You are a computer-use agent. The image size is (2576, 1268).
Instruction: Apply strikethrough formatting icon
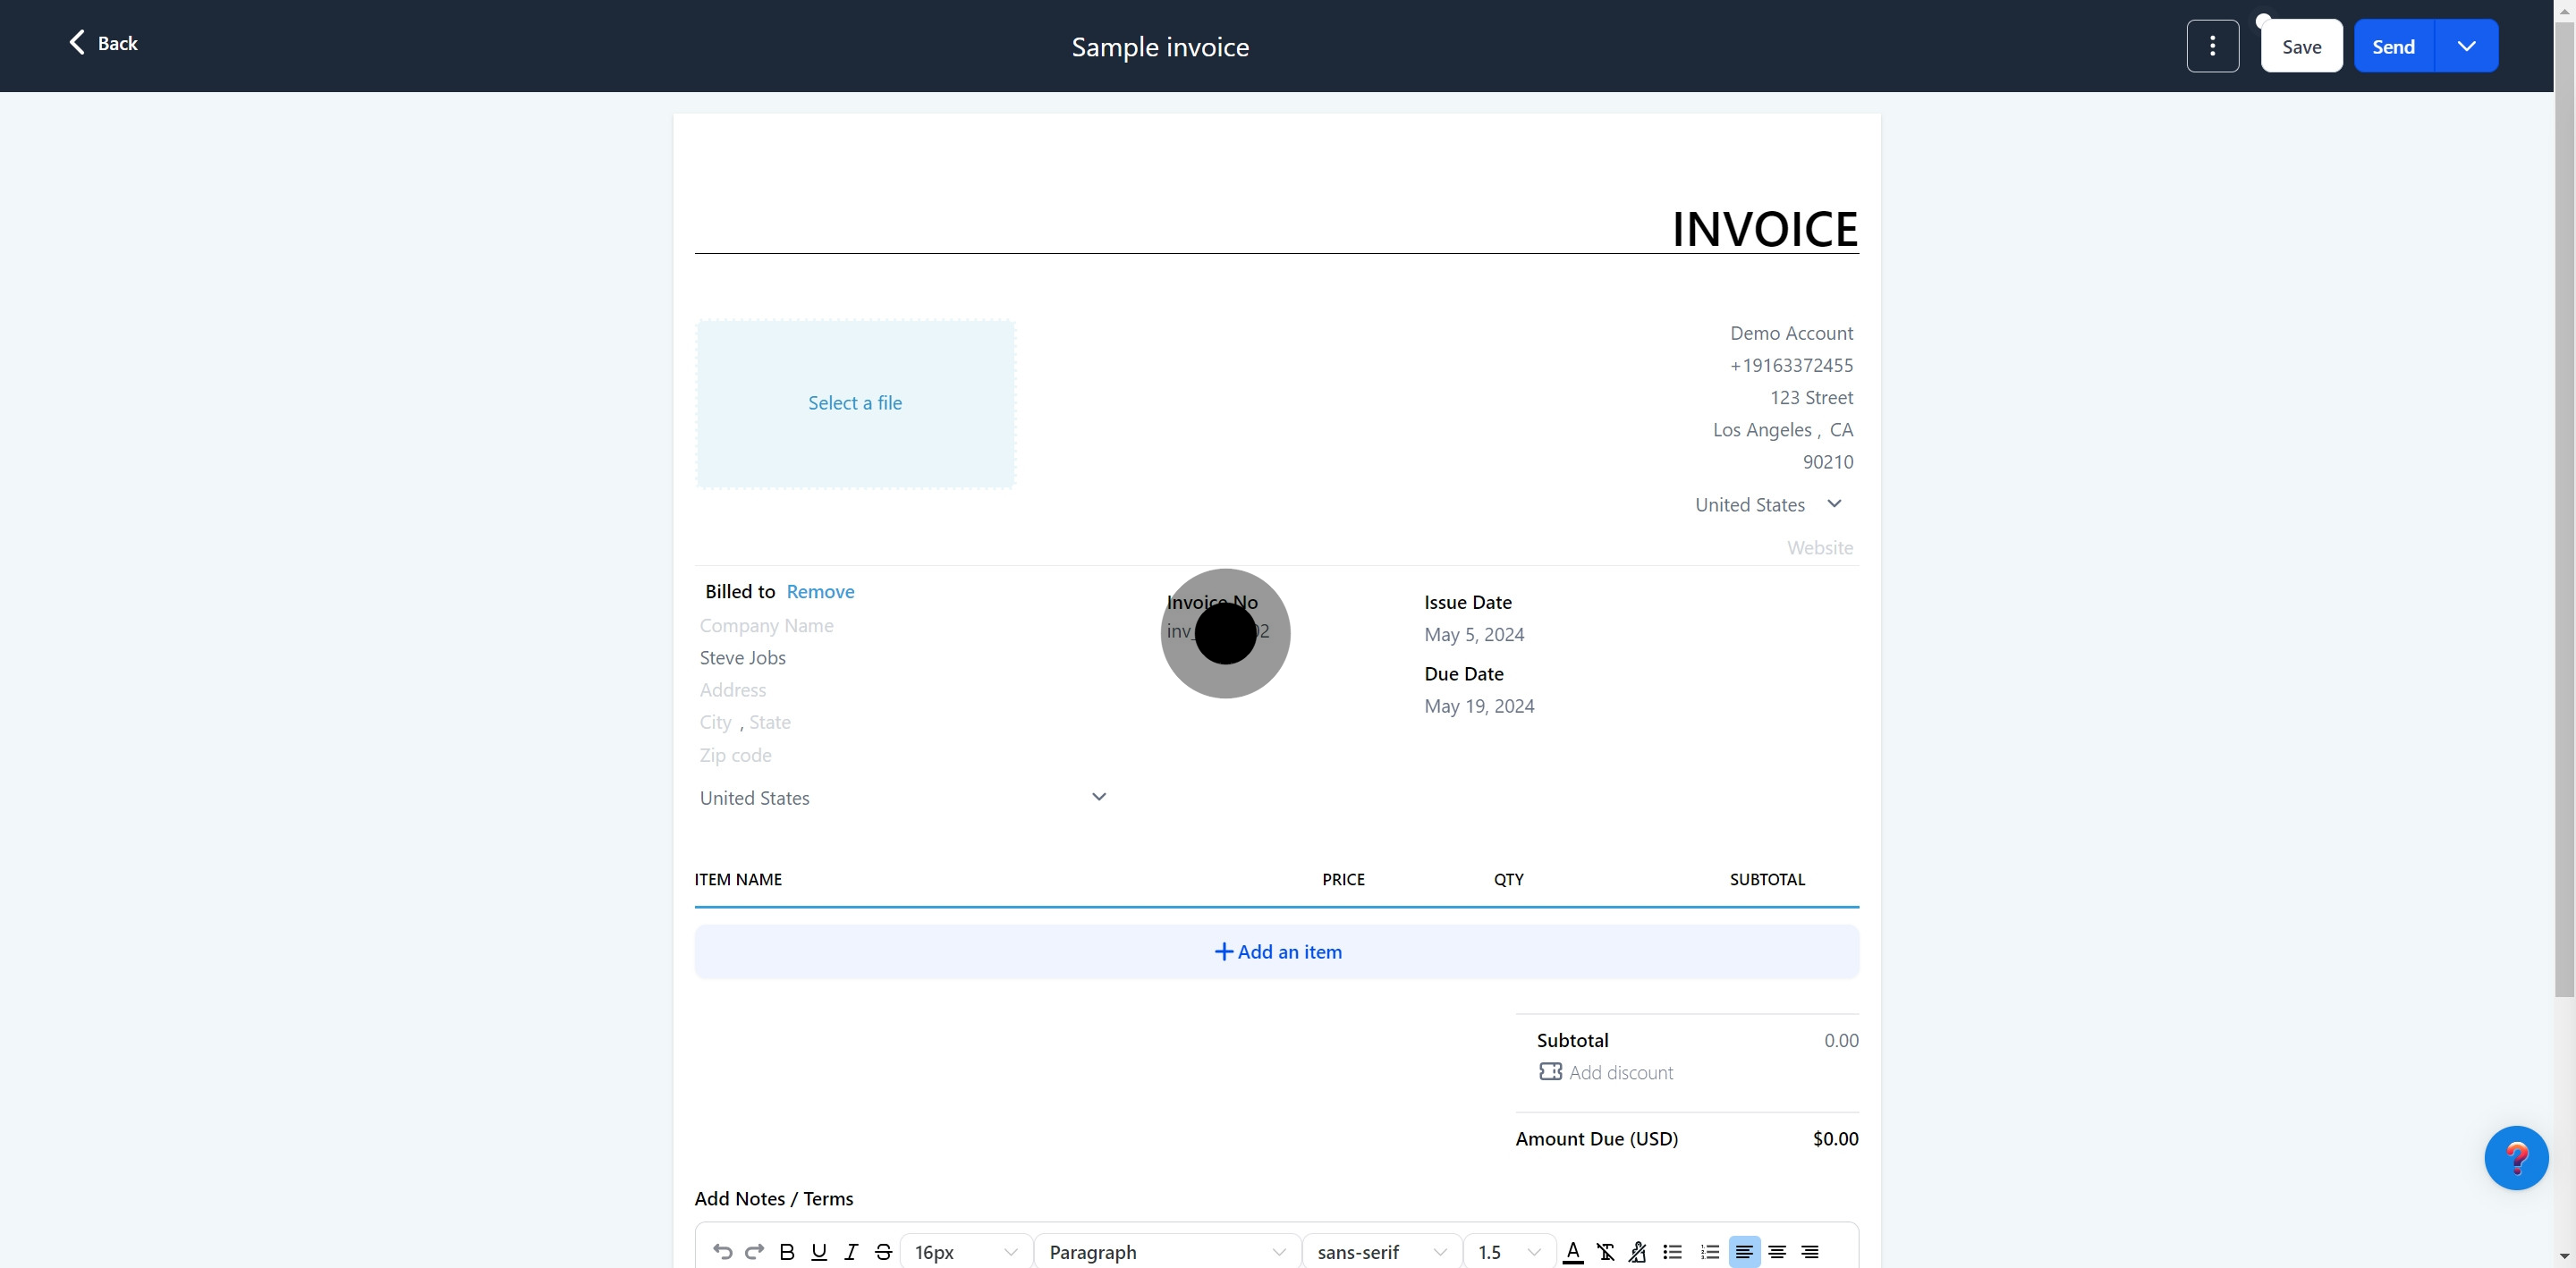click(x=883, y=1251)
